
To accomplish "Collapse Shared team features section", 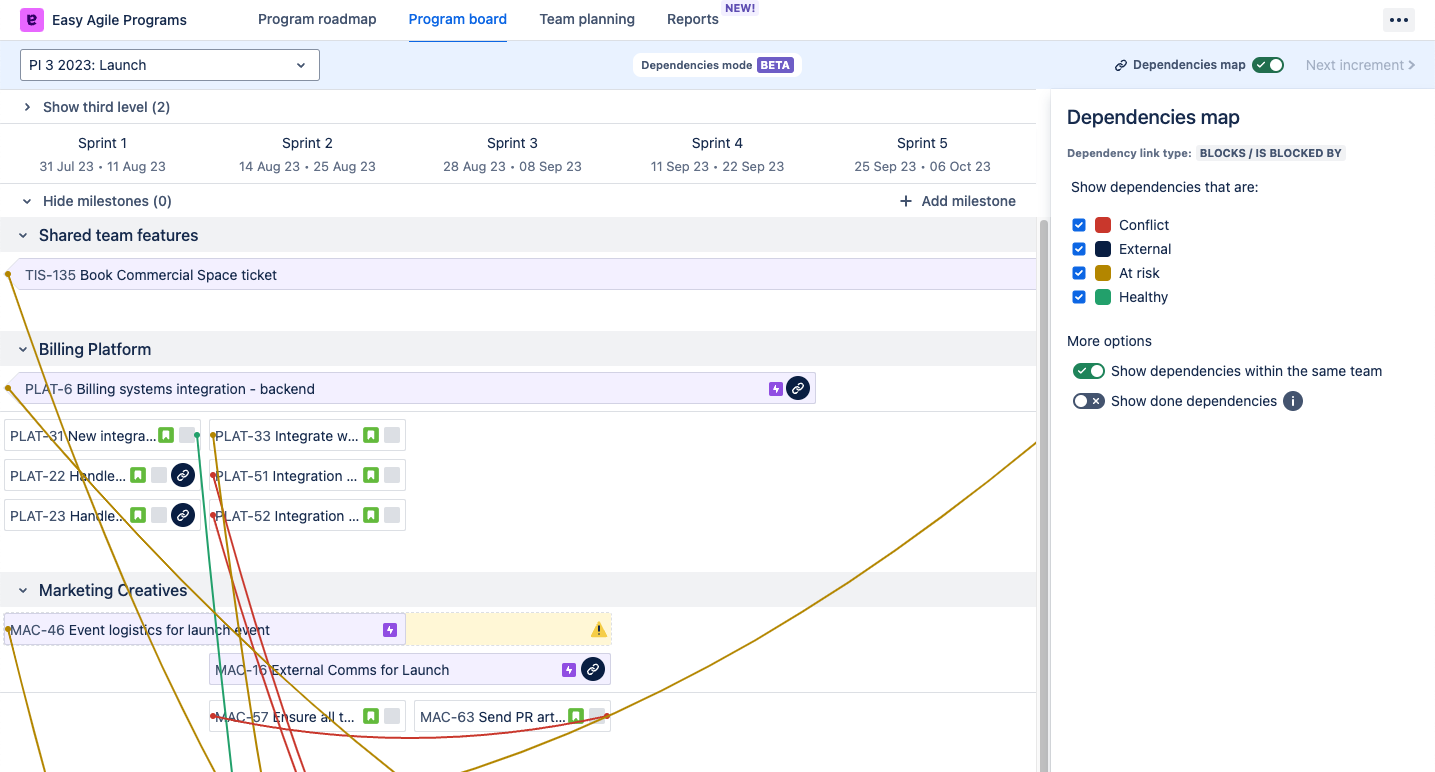I will (x=23, y=235).
